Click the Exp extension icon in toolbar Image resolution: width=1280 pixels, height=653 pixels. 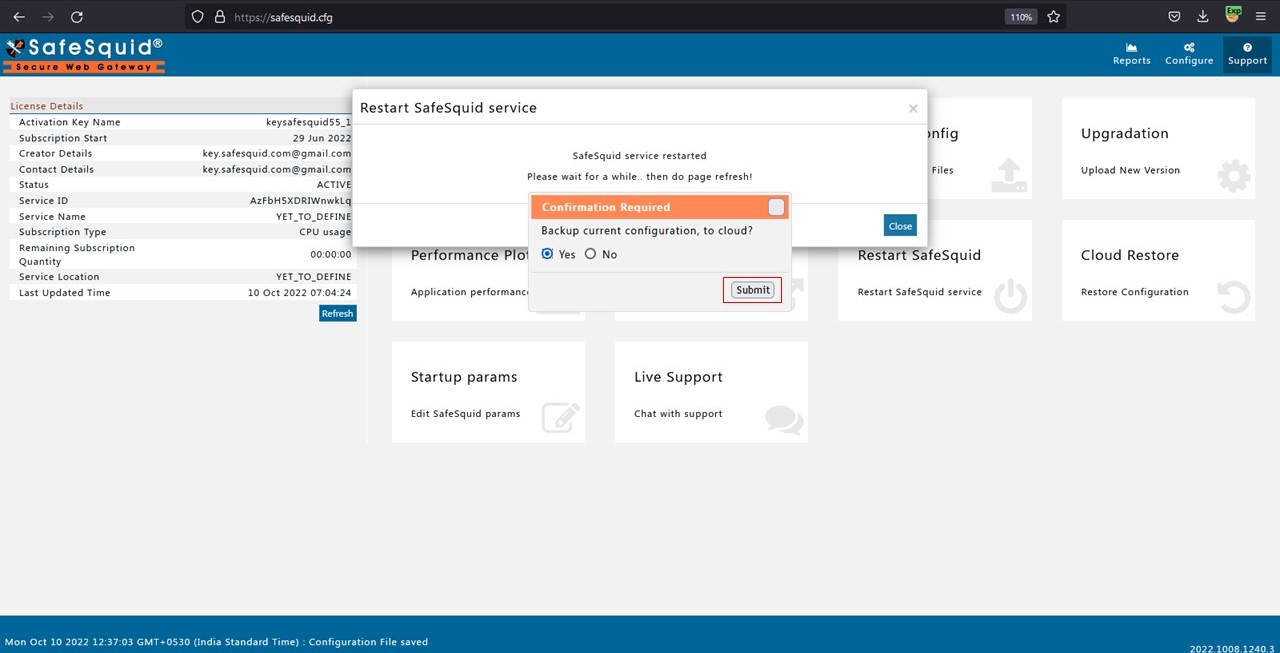(x=1233, y=15)
